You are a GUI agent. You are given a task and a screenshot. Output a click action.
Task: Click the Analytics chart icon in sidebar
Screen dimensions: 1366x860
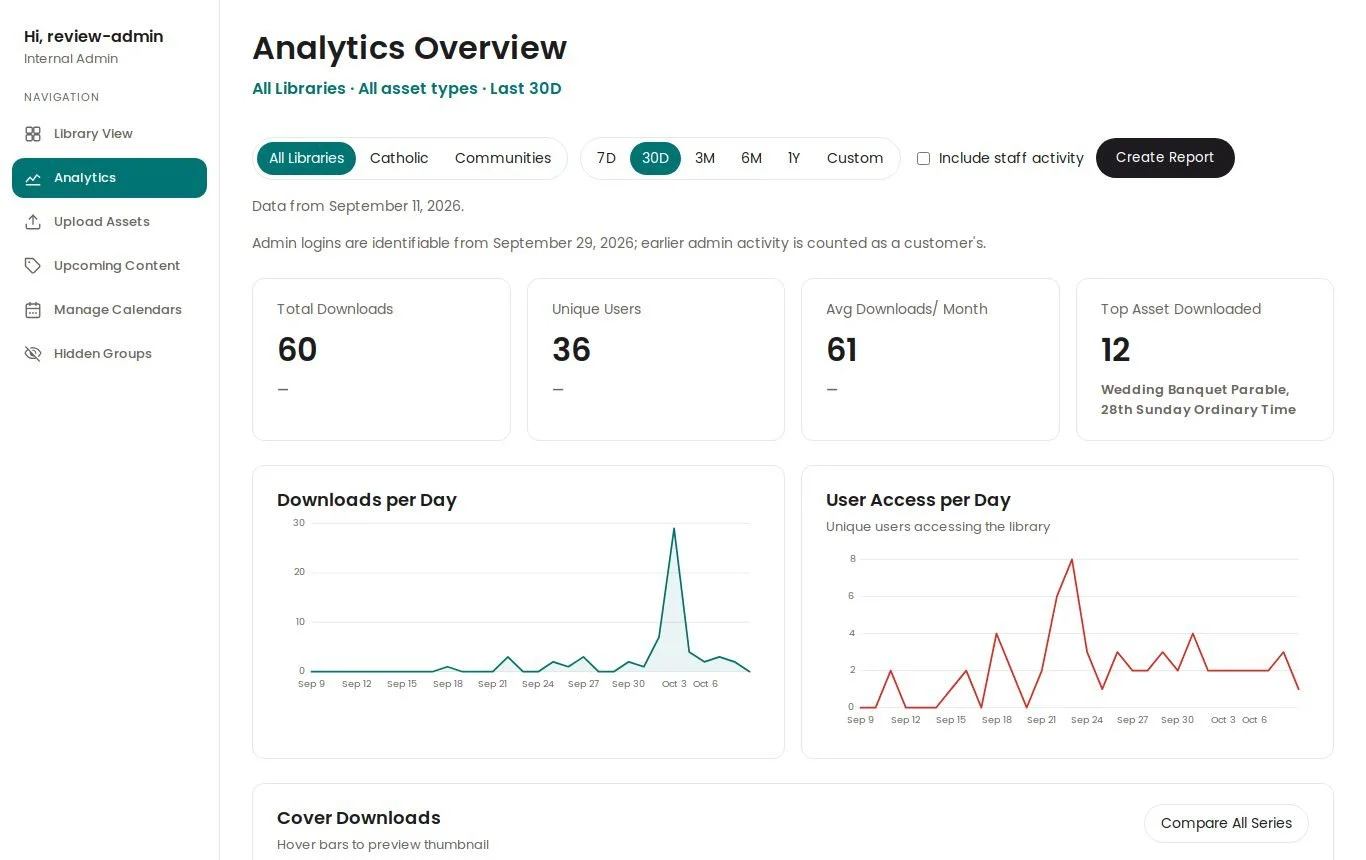point(33,178)
